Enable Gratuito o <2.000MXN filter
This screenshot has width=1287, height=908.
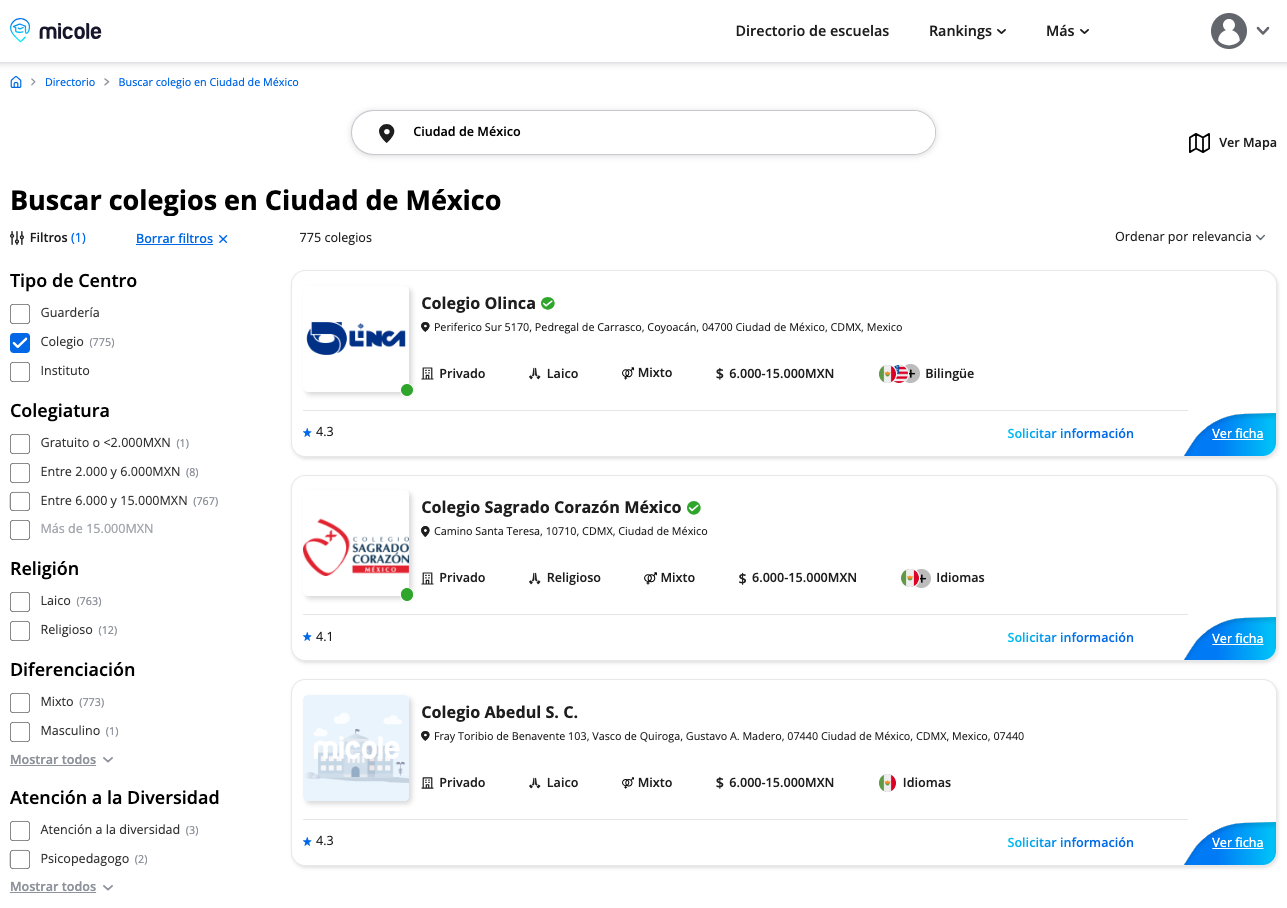[x=20, y=443]
